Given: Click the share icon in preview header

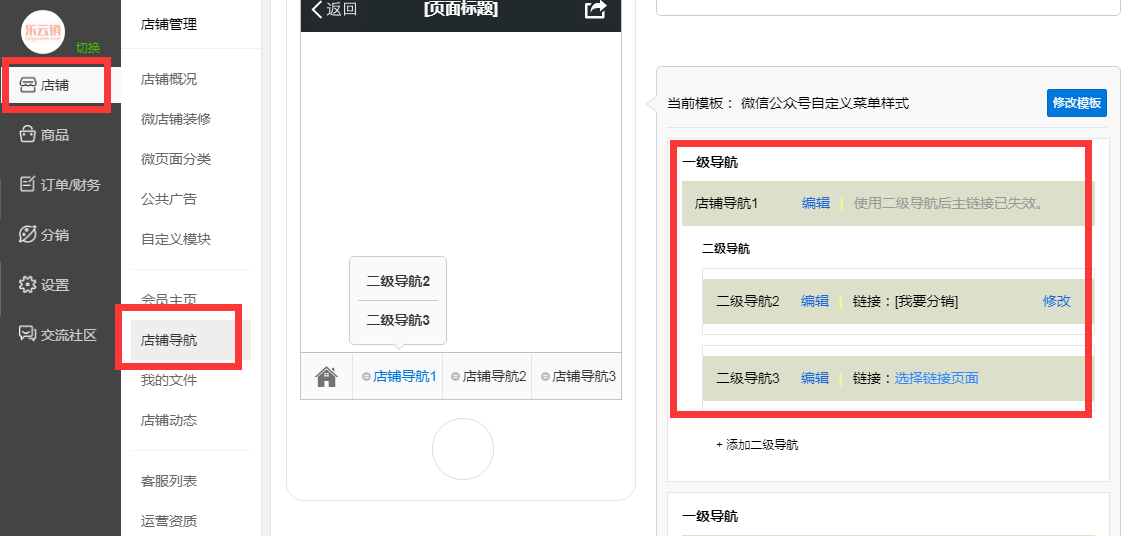Looking at the screenshot, I should [x=595, y=10].
